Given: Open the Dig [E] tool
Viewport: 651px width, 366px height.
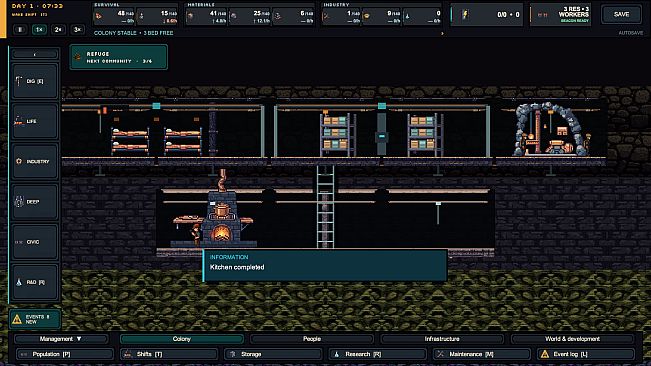Looking at the screenshot, I should [x=35, y=81].
